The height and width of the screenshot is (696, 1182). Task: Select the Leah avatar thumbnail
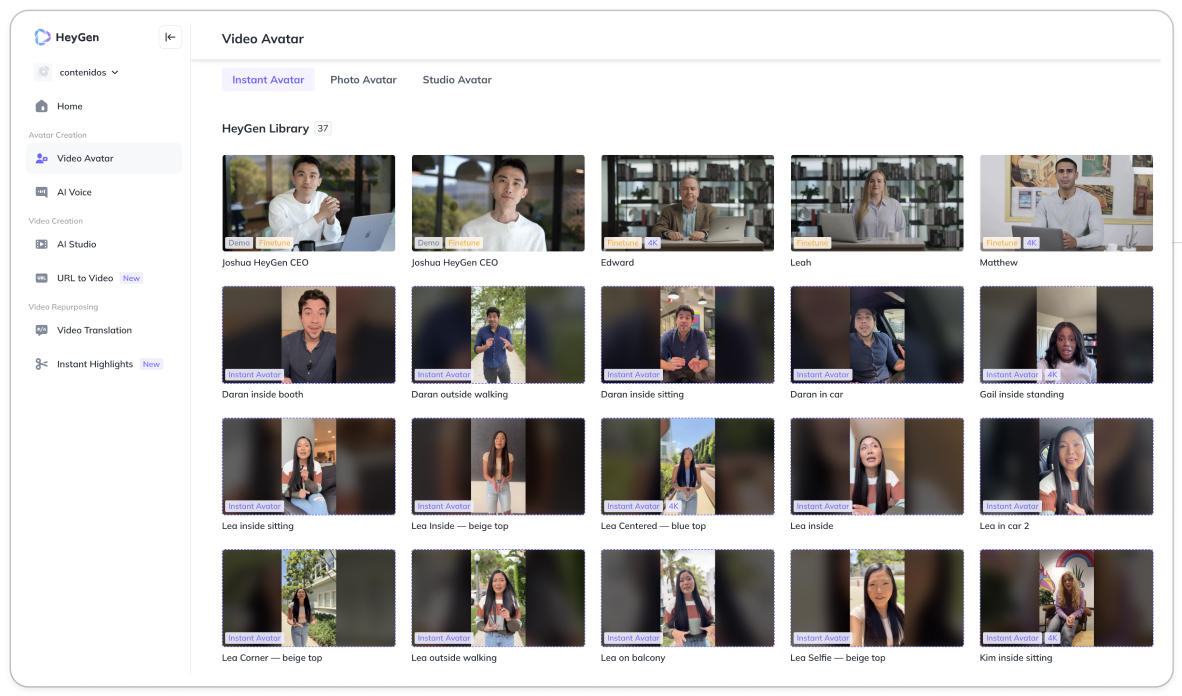[876, 202]
